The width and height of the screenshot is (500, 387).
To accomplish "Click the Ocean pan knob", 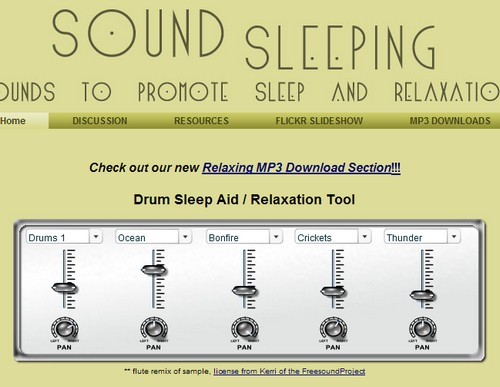I will tap(154, 329).
